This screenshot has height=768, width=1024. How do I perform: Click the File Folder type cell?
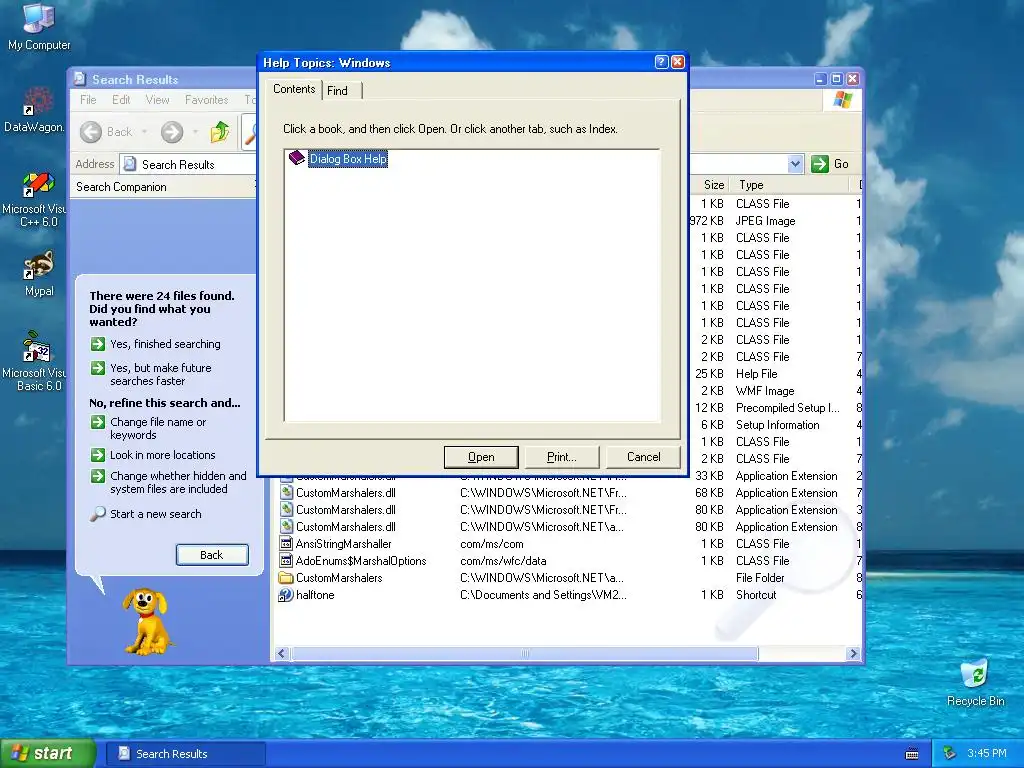coord(760,578)
